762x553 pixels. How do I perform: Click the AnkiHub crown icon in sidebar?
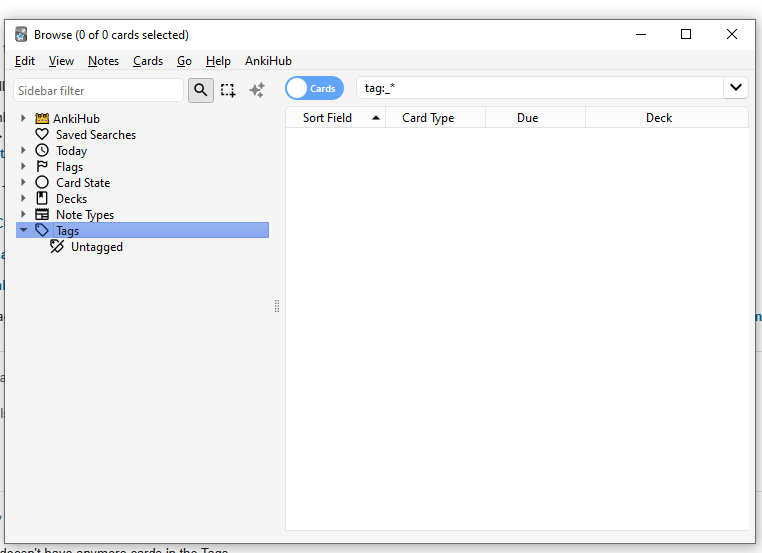tap(42, 119)
